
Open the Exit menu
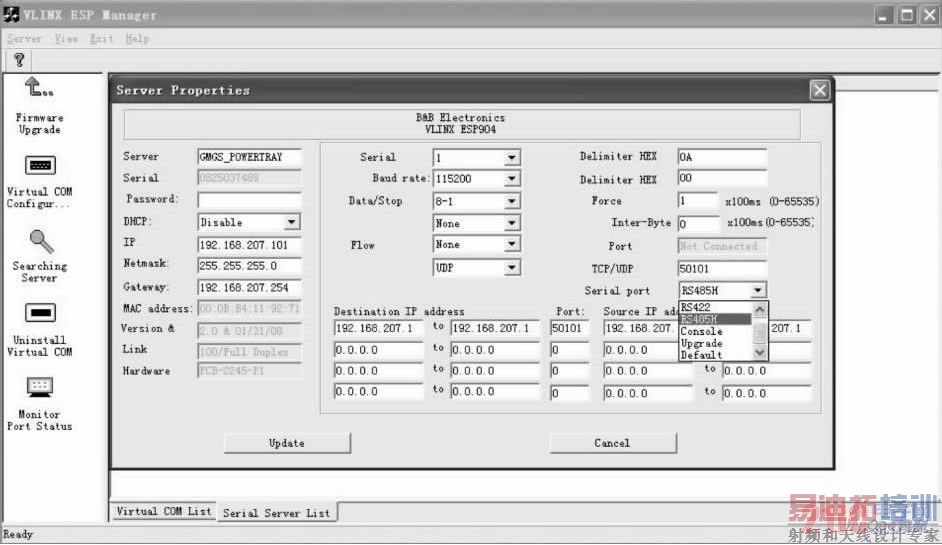click(x=101, y=38)
